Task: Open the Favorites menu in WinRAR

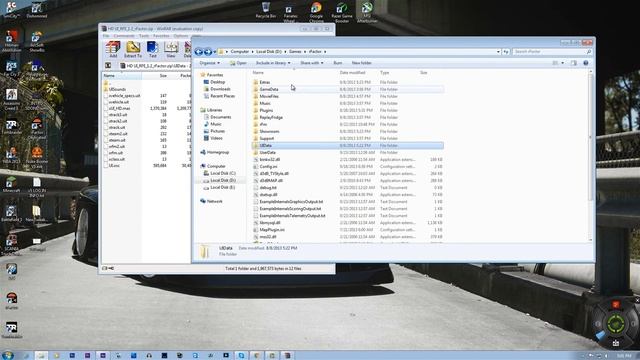Action: [161, 36]
